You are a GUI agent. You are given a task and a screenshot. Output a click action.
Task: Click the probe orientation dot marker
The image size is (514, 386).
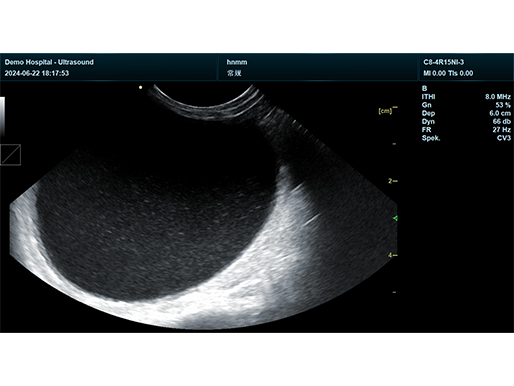click(141, 87)
